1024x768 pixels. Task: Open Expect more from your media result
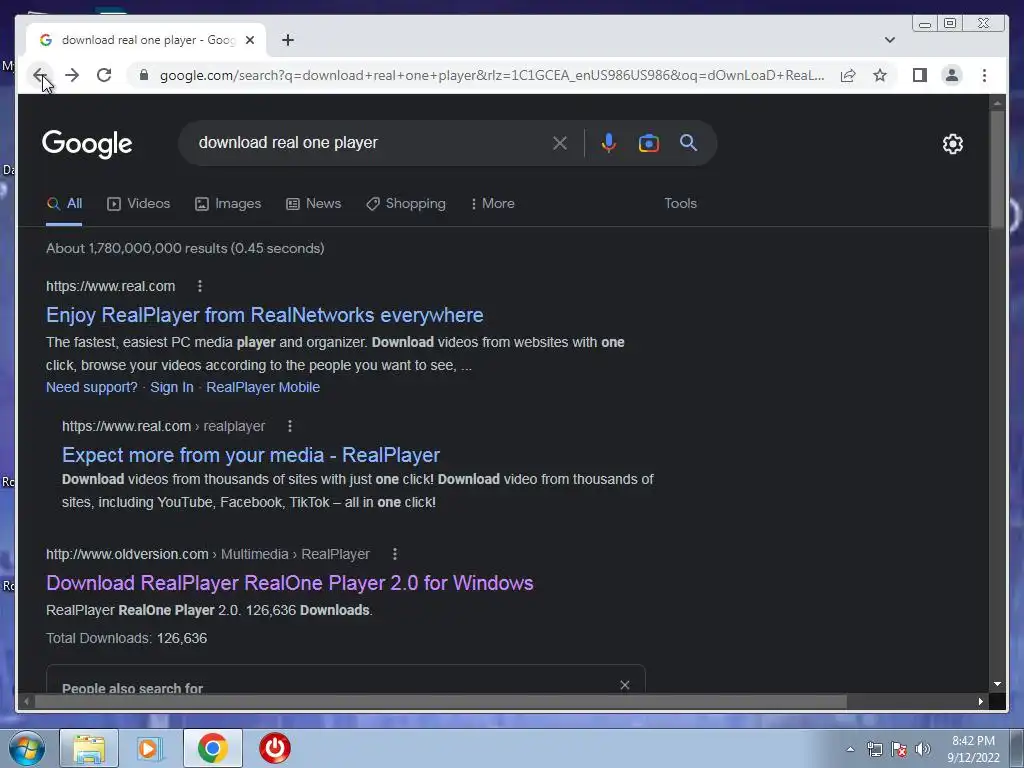tap(251, 455)
